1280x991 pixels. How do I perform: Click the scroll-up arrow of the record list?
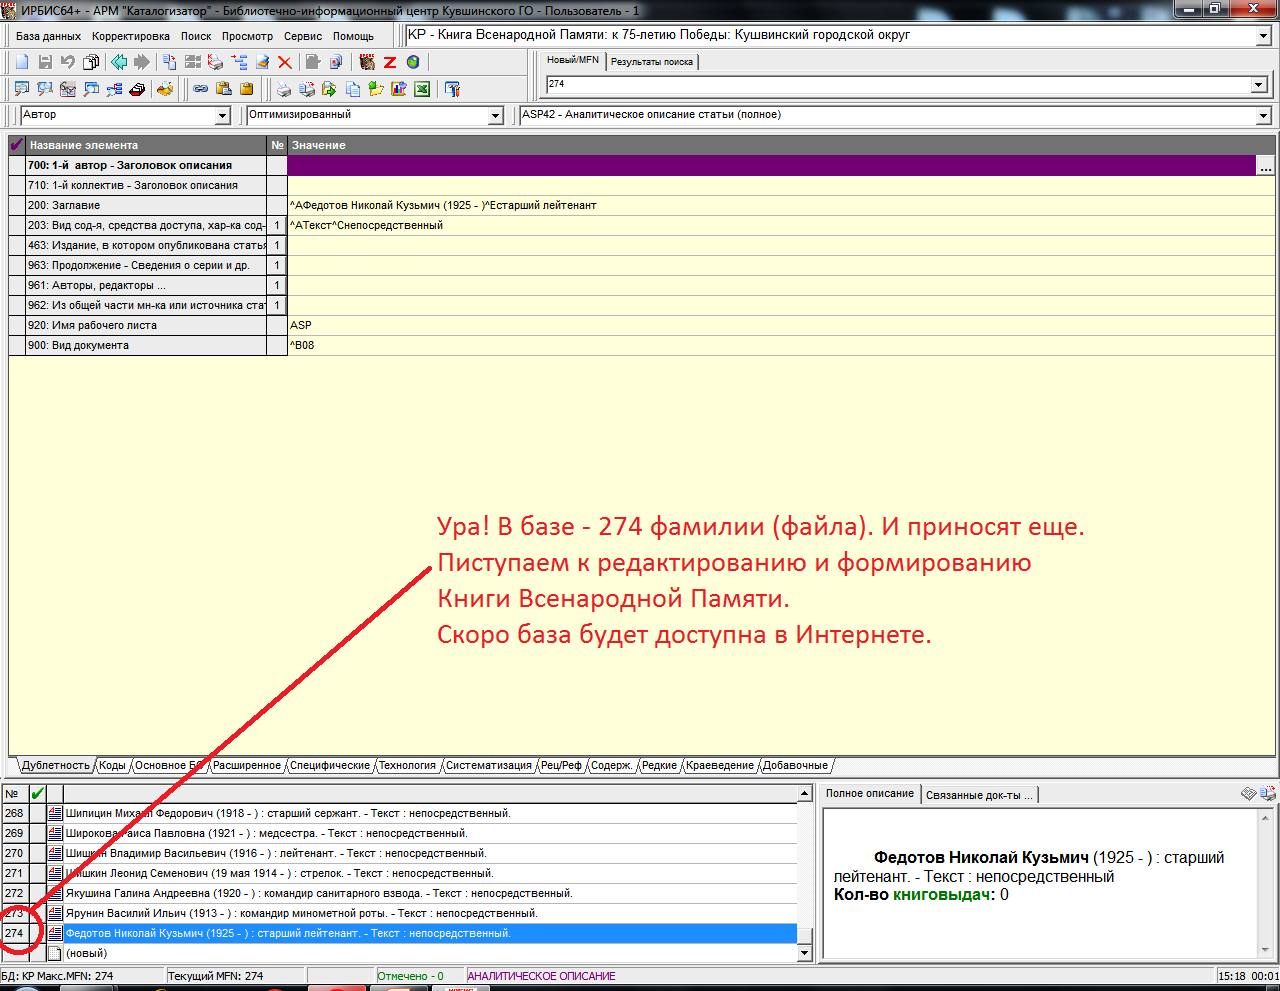tap(805, 794)
